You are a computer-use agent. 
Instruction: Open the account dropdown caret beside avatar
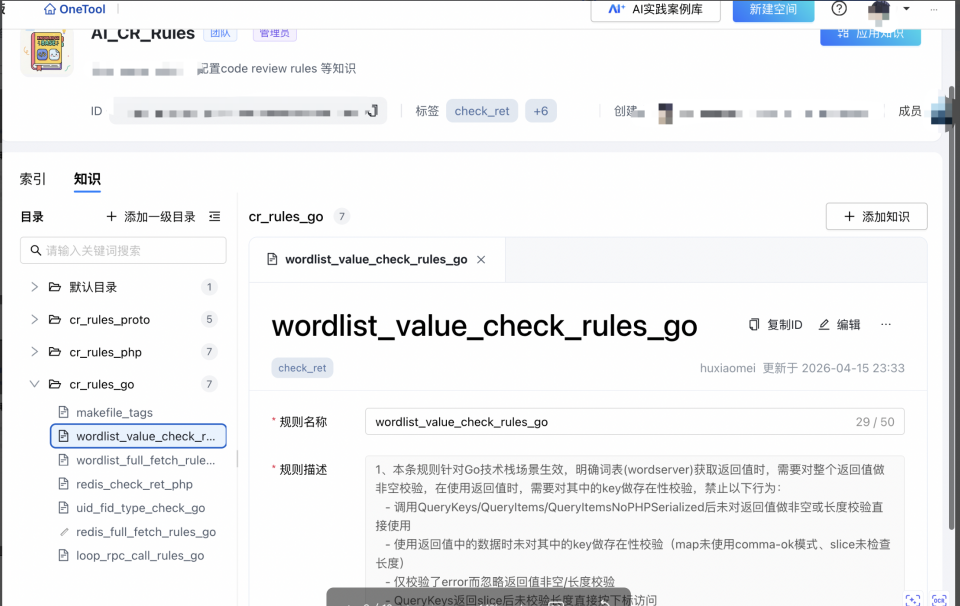click(x=907, y=9)
